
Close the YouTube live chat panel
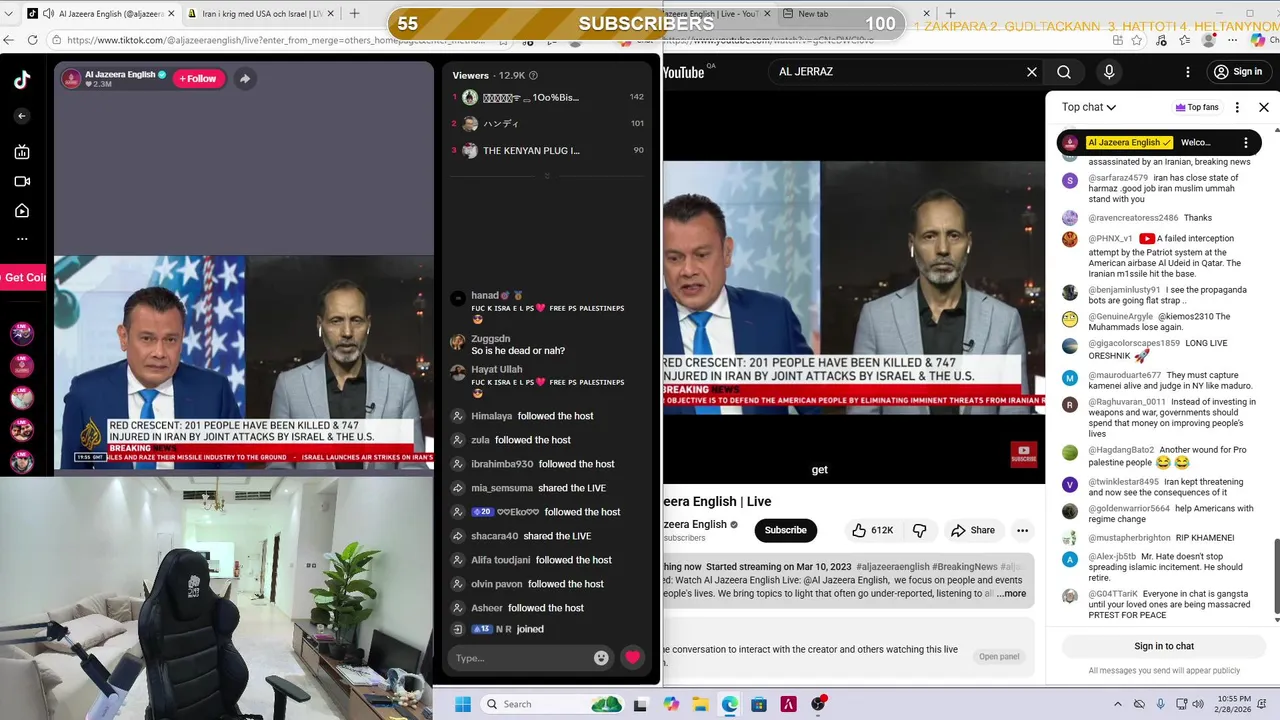(1263, 107)
